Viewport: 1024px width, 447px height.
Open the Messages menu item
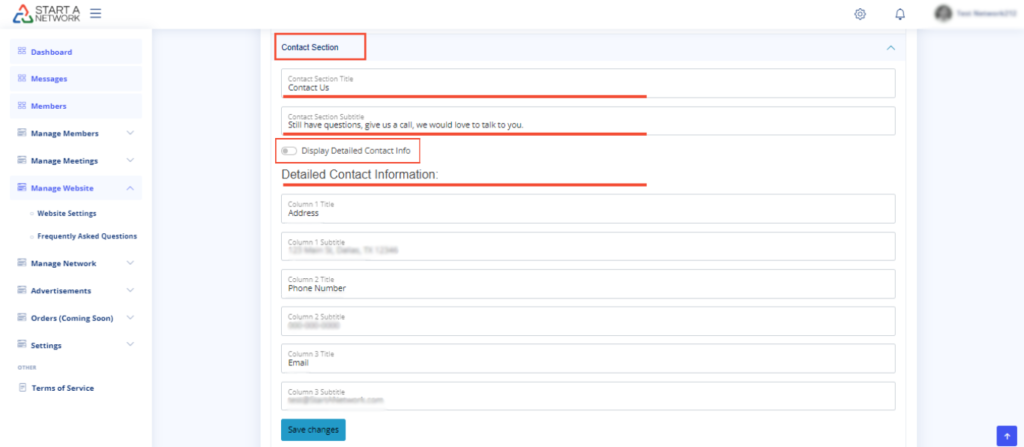click(50, 78)
